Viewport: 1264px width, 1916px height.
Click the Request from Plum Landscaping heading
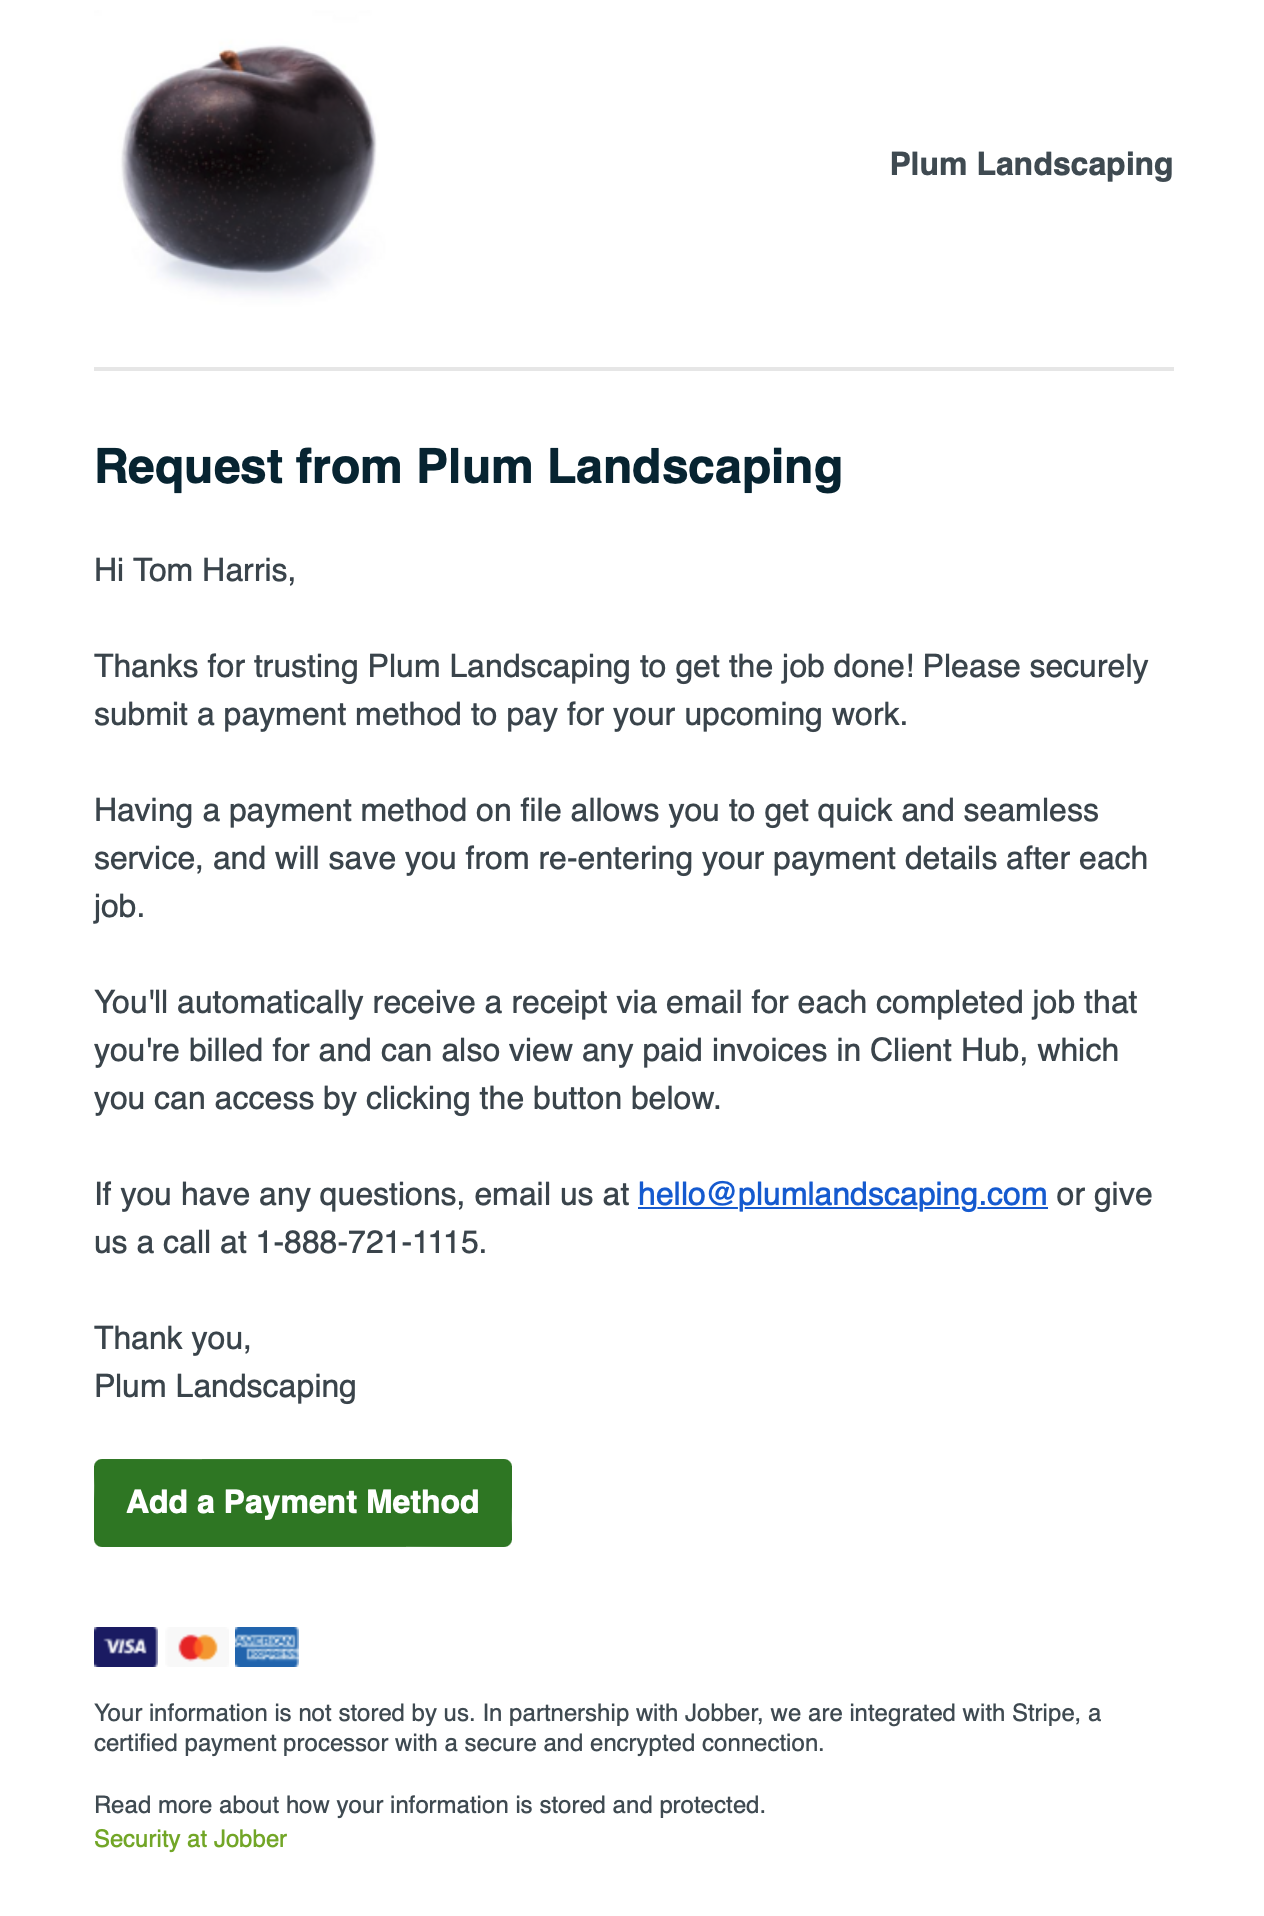click(x=468, y=467)
